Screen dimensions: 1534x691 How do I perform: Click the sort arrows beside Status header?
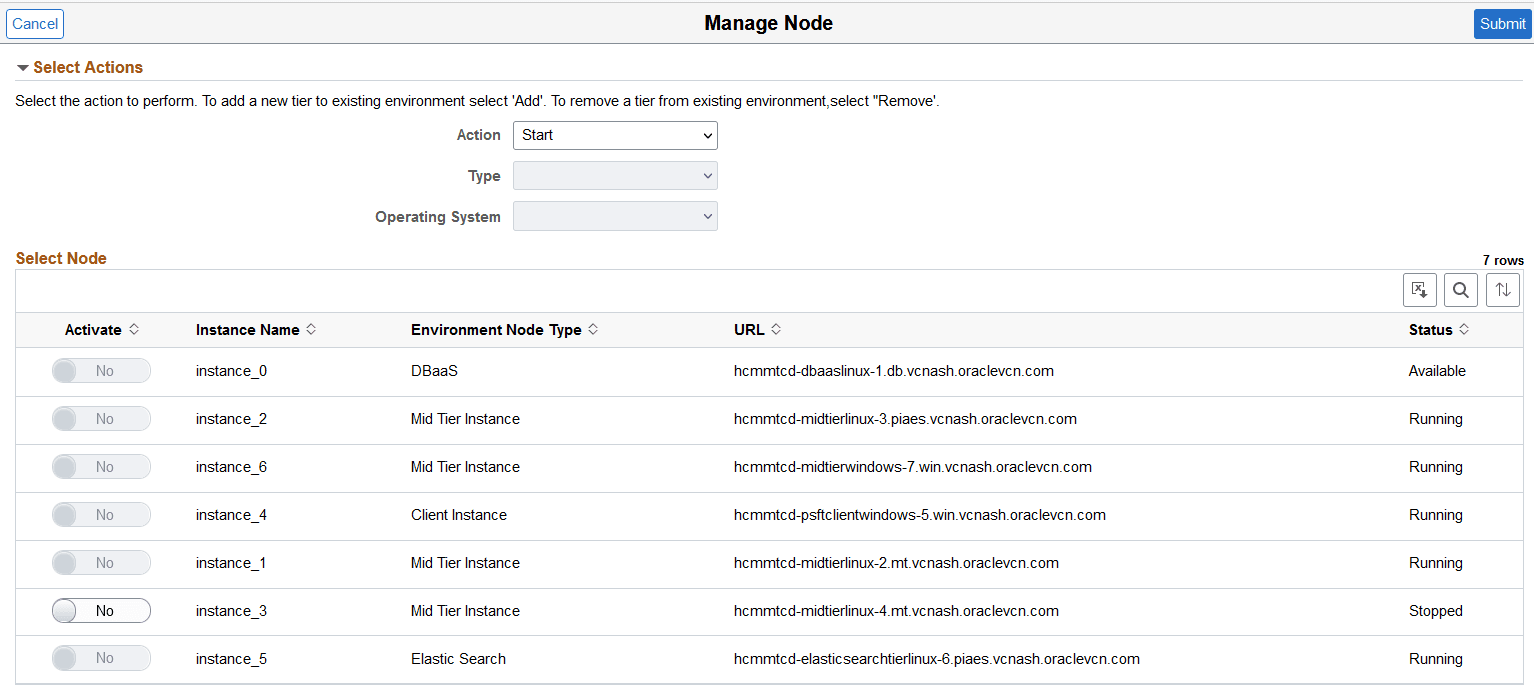coord(1464,329)
